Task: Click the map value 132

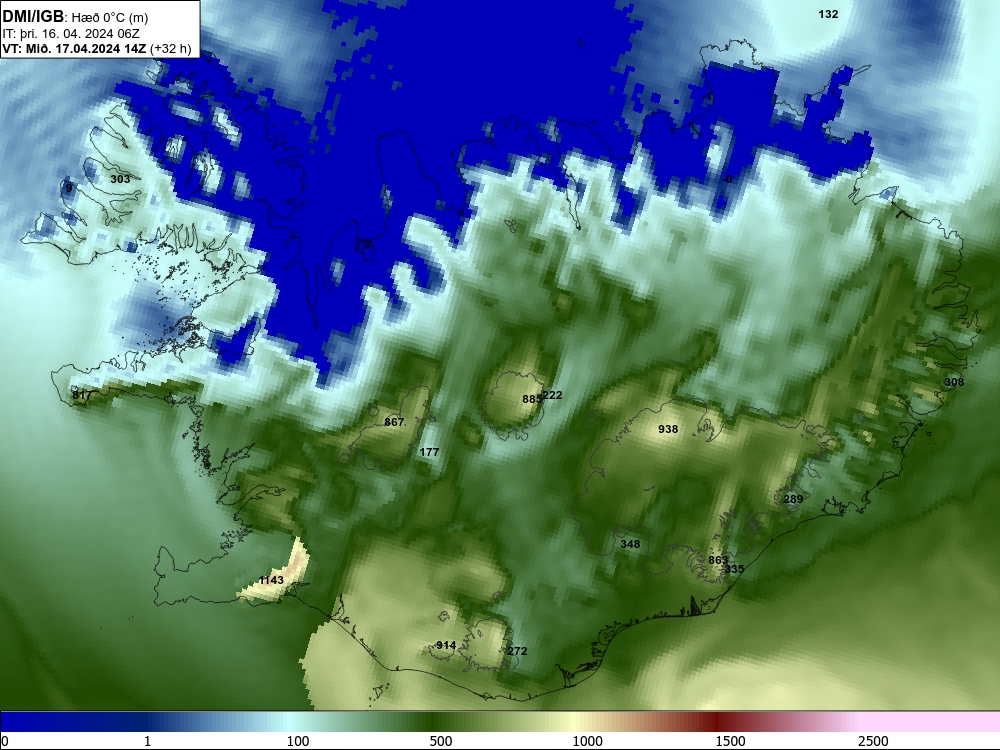Action: coord(828,14)
